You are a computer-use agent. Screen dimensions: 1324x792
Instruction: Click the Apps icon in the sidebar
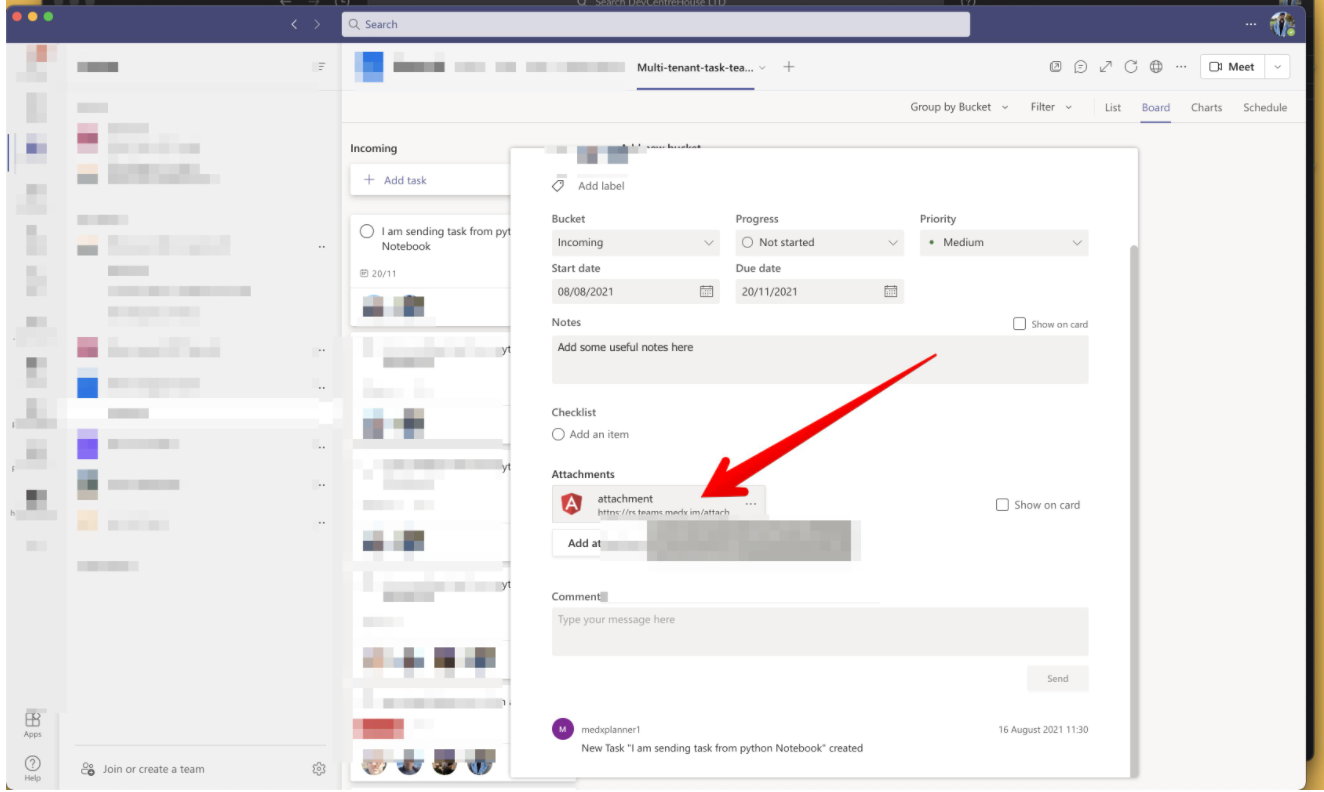coord(33,720)
